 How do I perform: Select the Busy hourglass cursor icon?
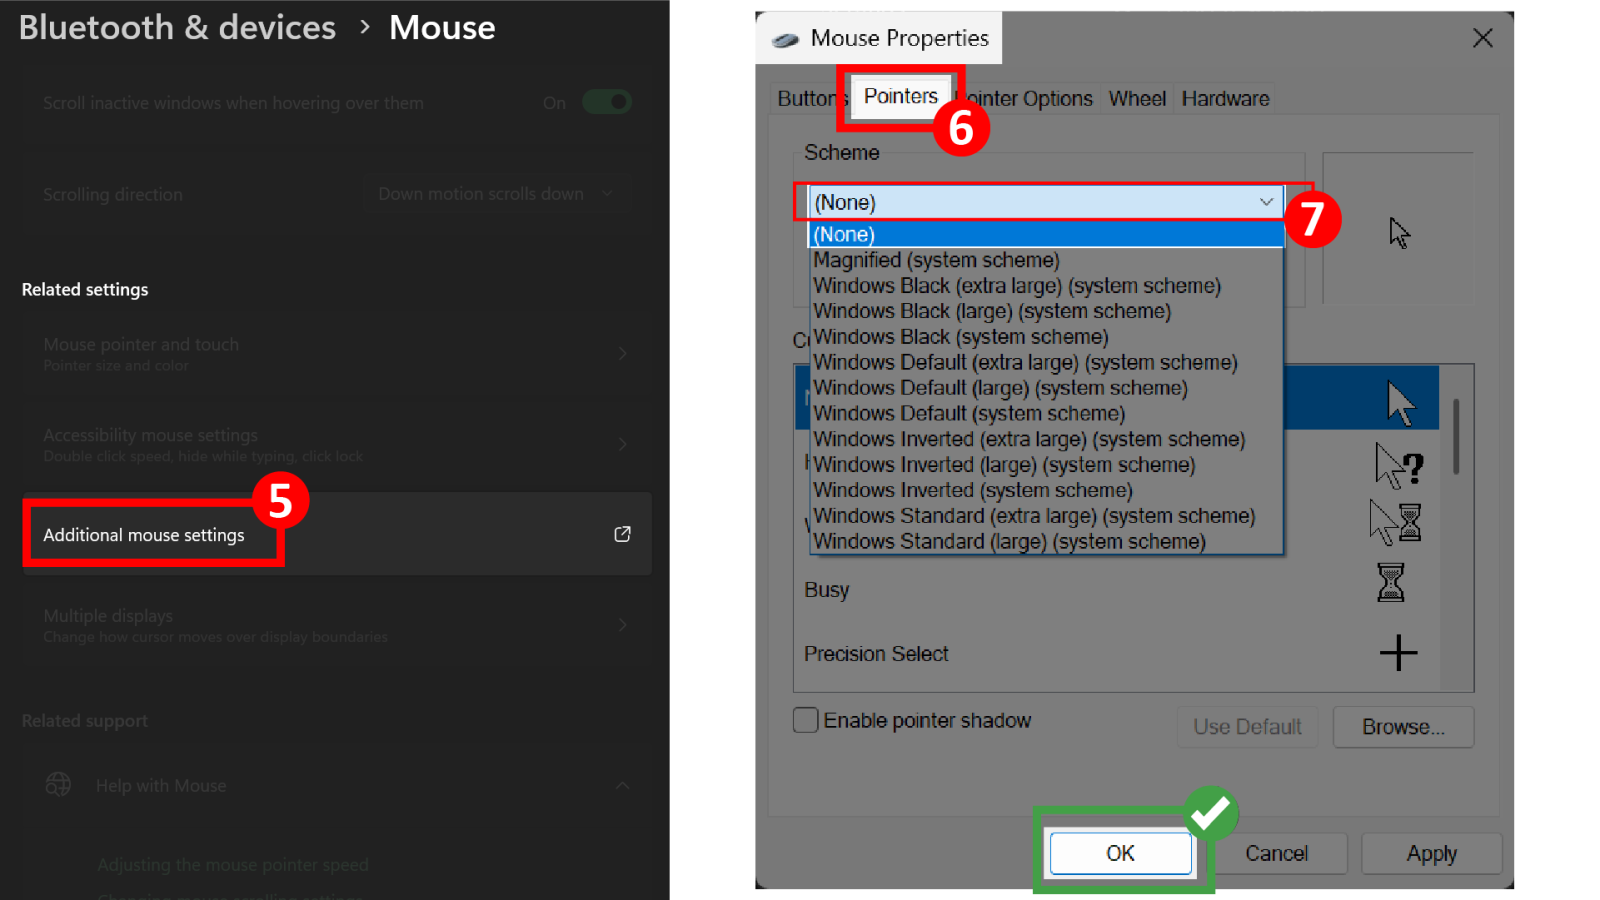coord(1390,582)
